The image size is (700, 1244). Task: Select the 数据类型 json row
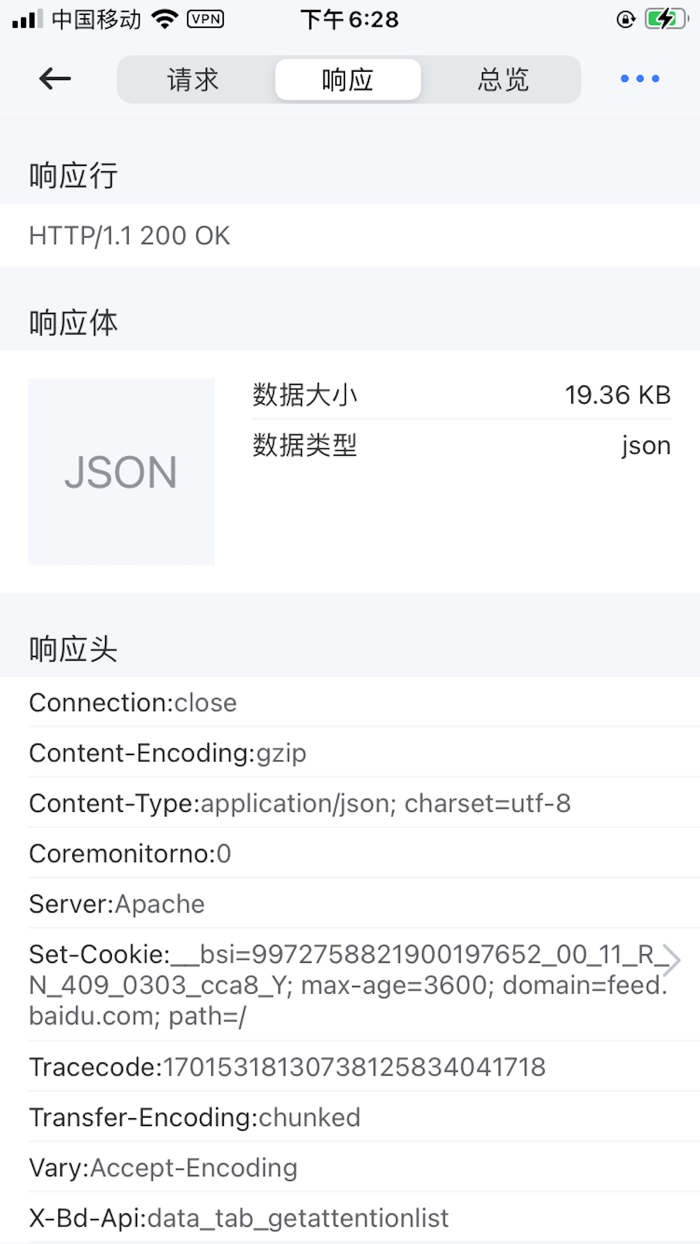[460, 446]
